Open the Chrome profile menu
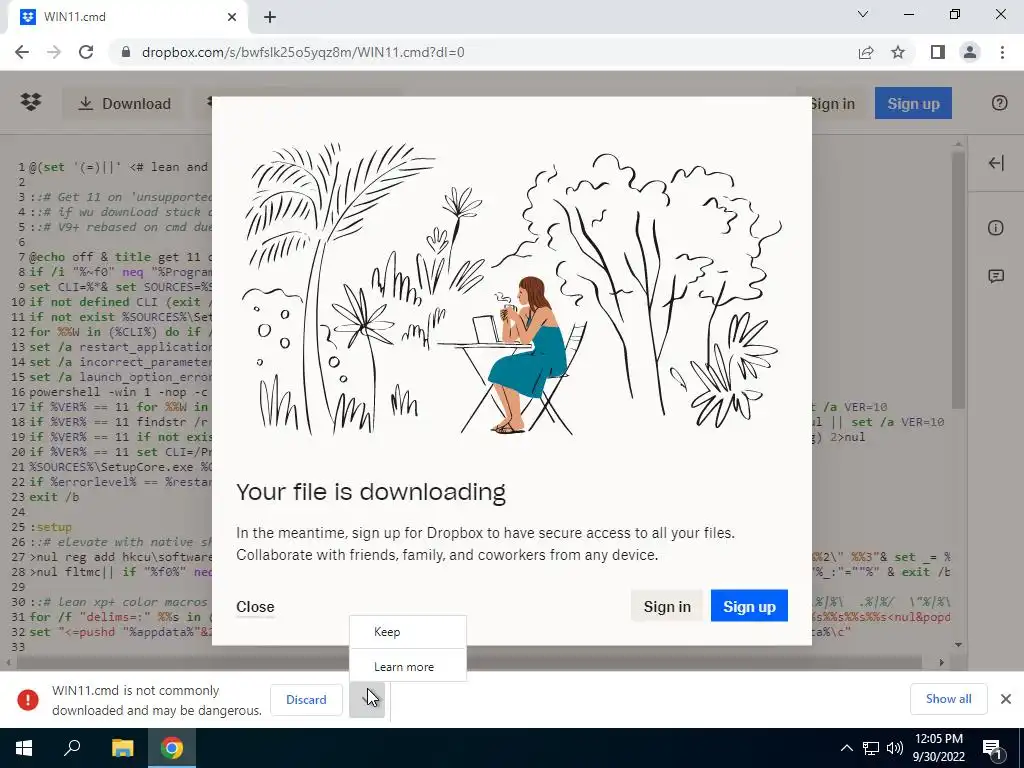Image resolution: width=1024 pixels, height=768 pixels. [970, 52]
